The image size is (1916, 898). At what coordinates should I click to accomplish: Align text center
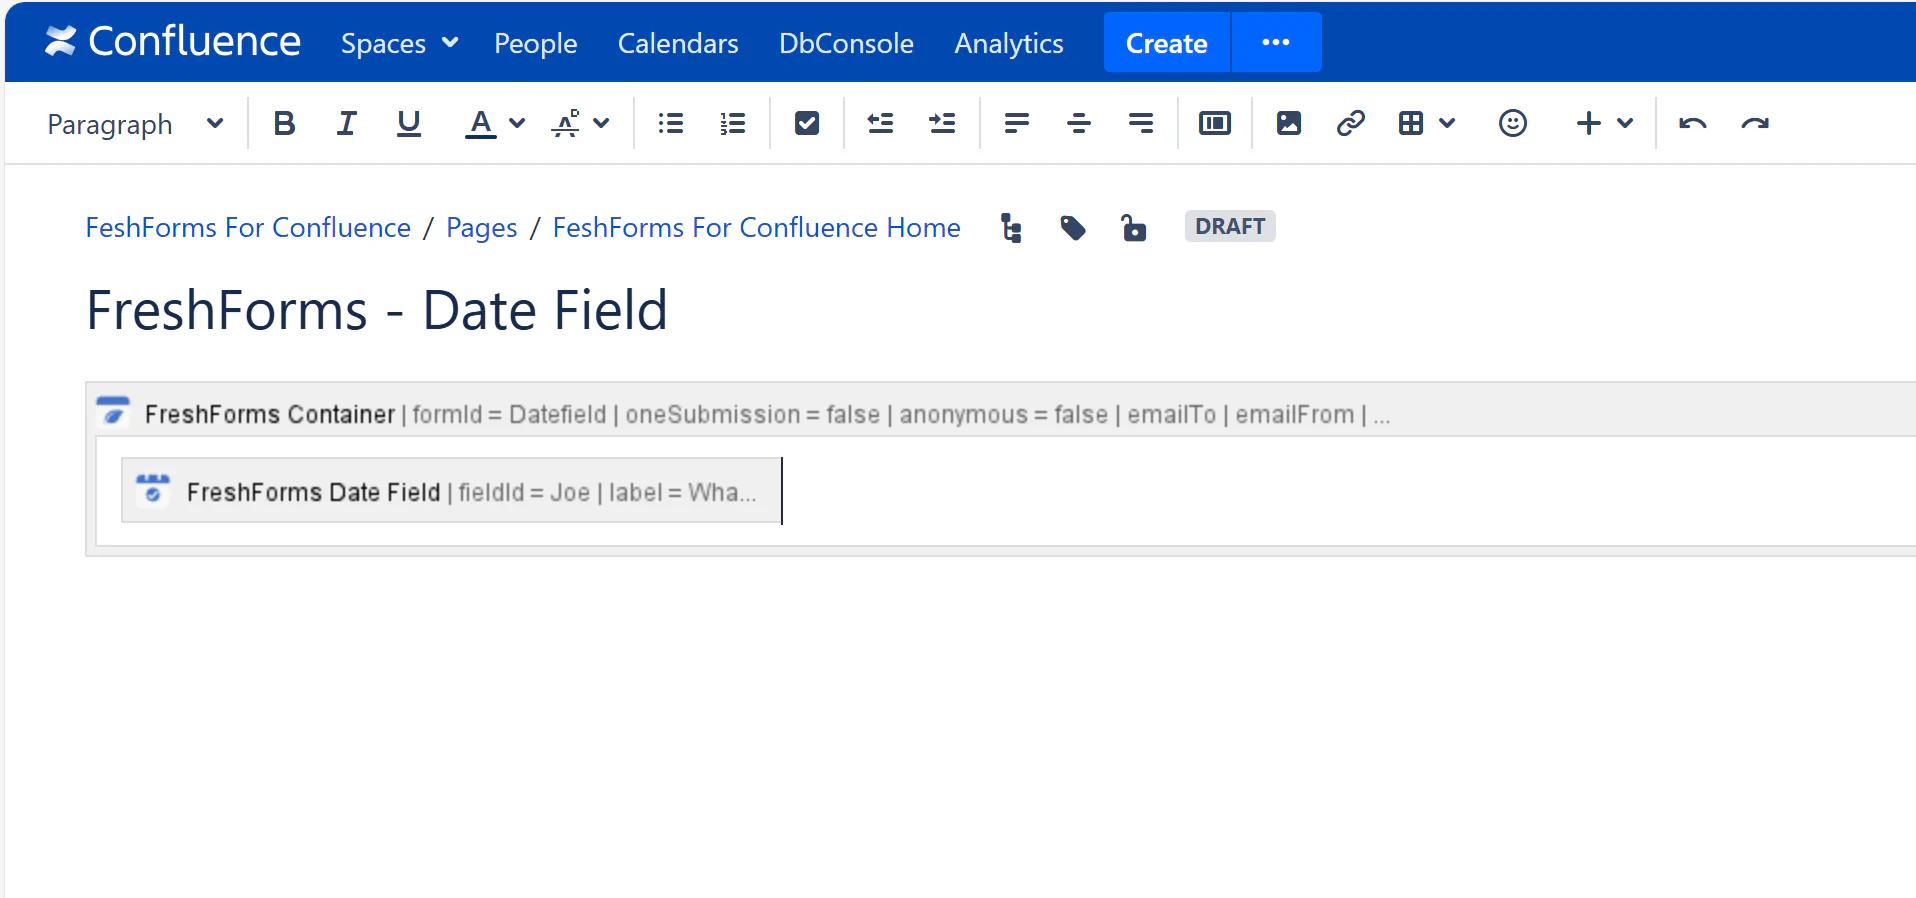pyautogui.click(x=1078, y=123)
